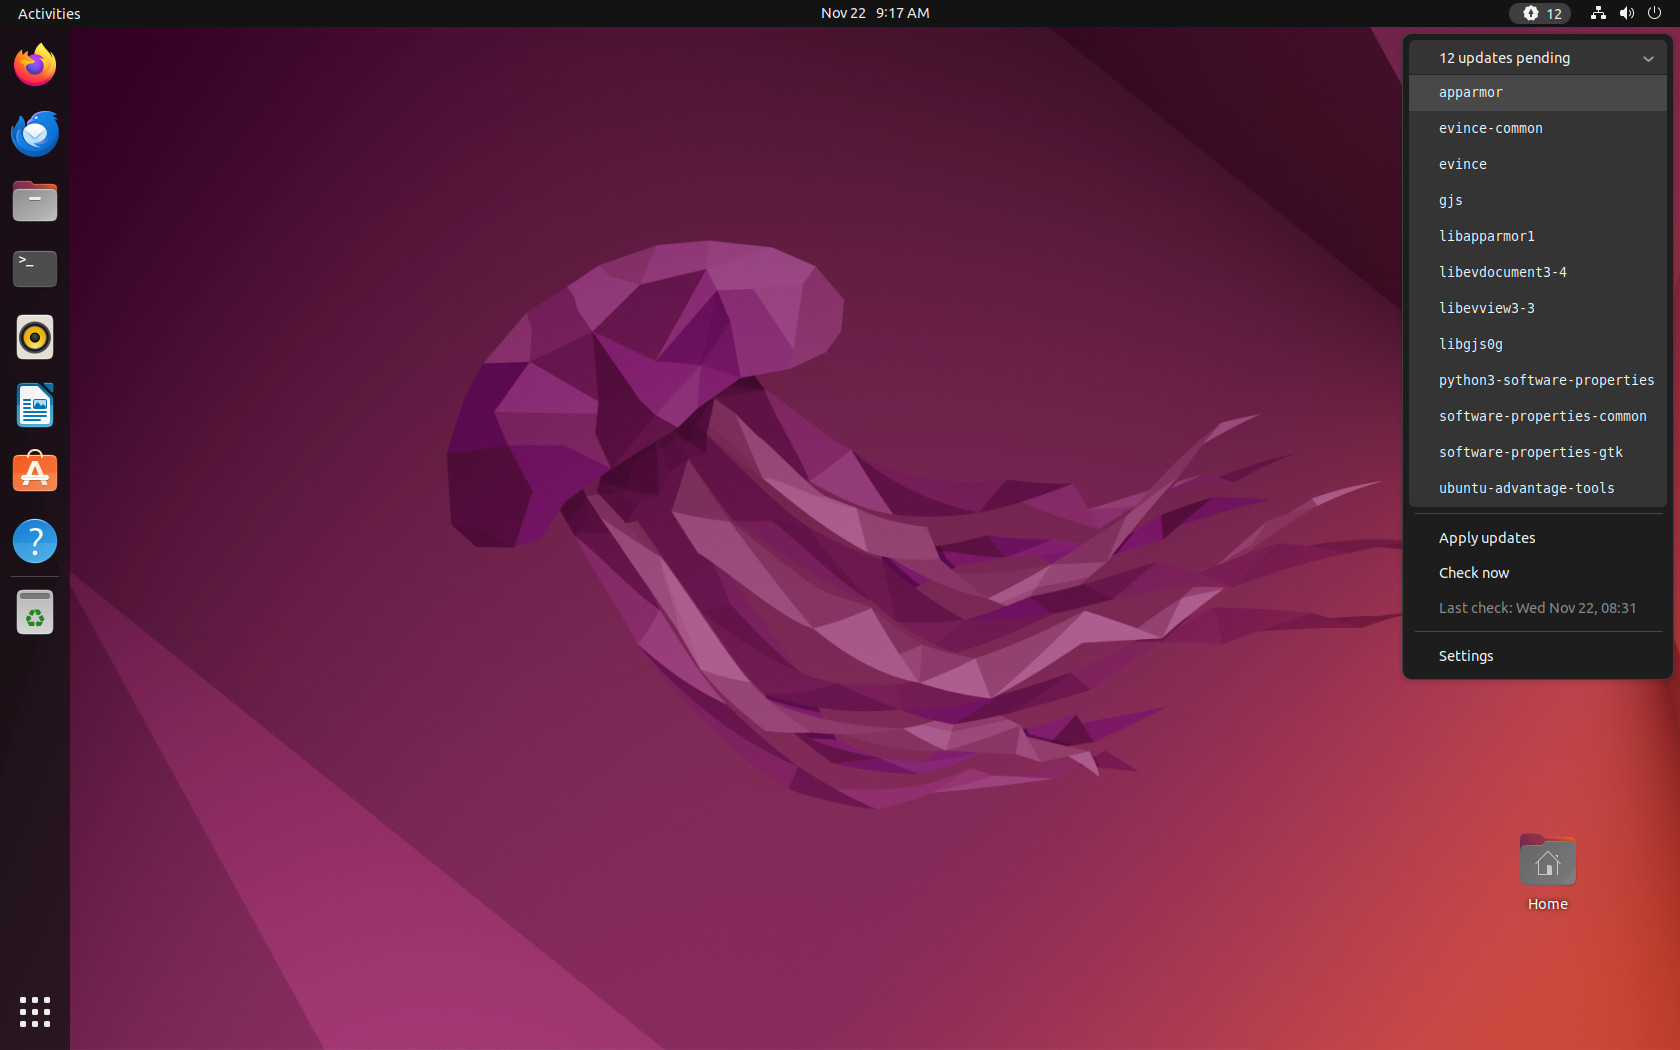Select the libgjs0g package entry

coord(1538,344)
